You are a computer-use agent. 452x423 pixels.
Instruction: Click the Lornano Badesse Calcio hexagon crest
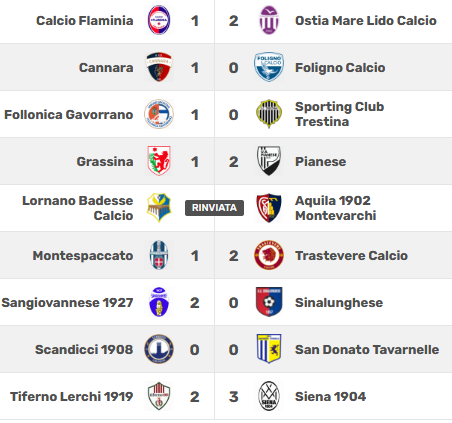pos(159,208)
